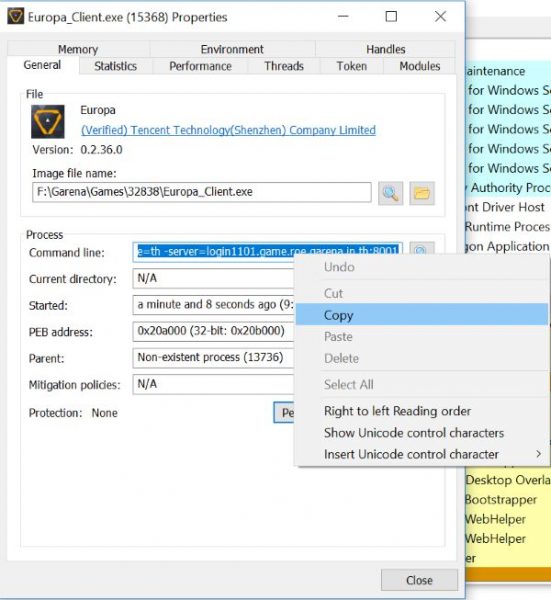Select the Driver Host row in background list
This screenshot has width=551, height=600.
pos(508,207)
